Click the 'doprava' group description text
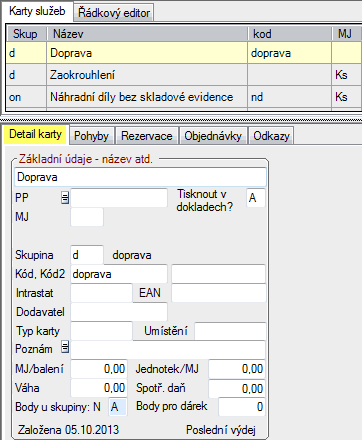Screen dimensions: 362x440 pos(132,255)
